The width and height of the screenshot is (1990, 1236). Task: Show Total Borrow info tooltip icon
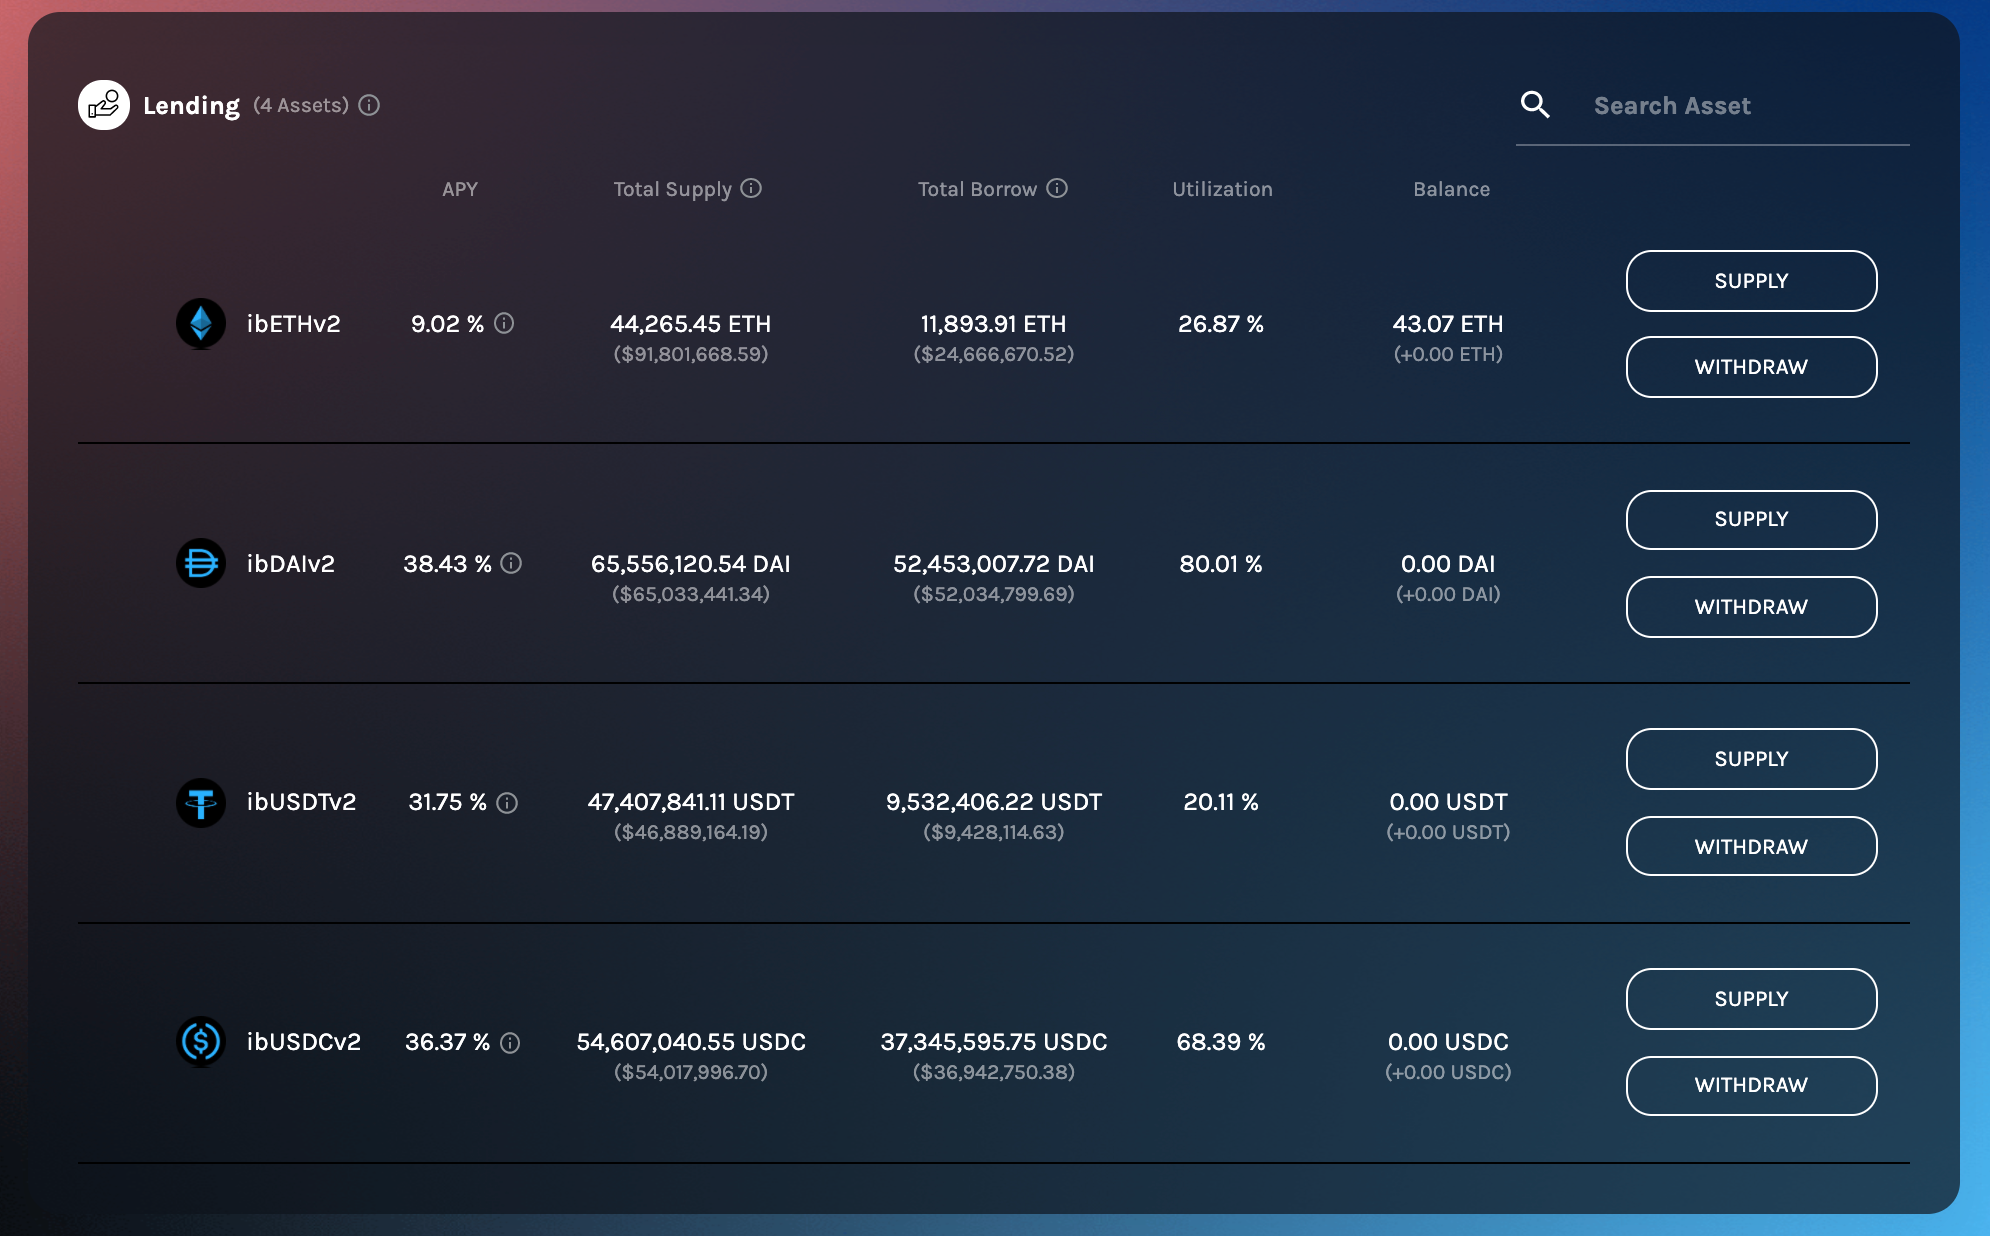click(x=1057, y=188)
